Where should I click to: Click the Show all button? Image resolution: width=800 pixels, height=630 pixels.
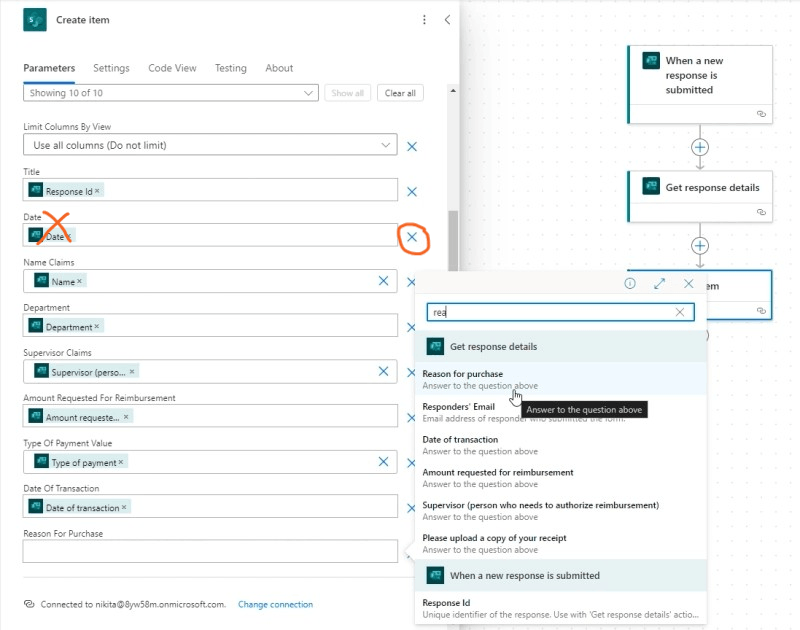click(x=347, y=93)
